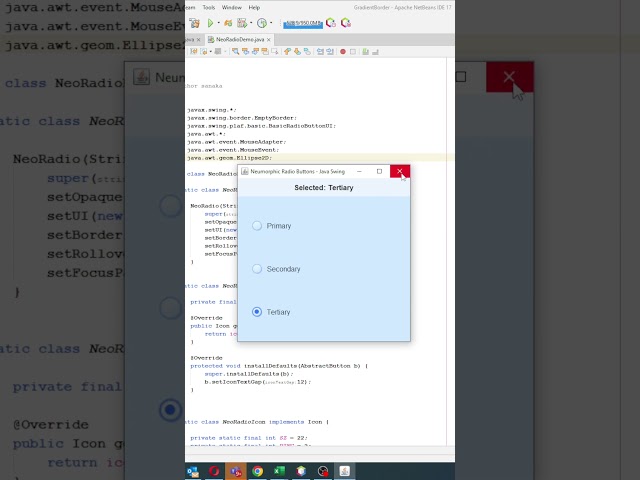Toggle Rectangular Selection editor icon
The width and height of the screenshot is (640, 480).
[x=275, y=51]
